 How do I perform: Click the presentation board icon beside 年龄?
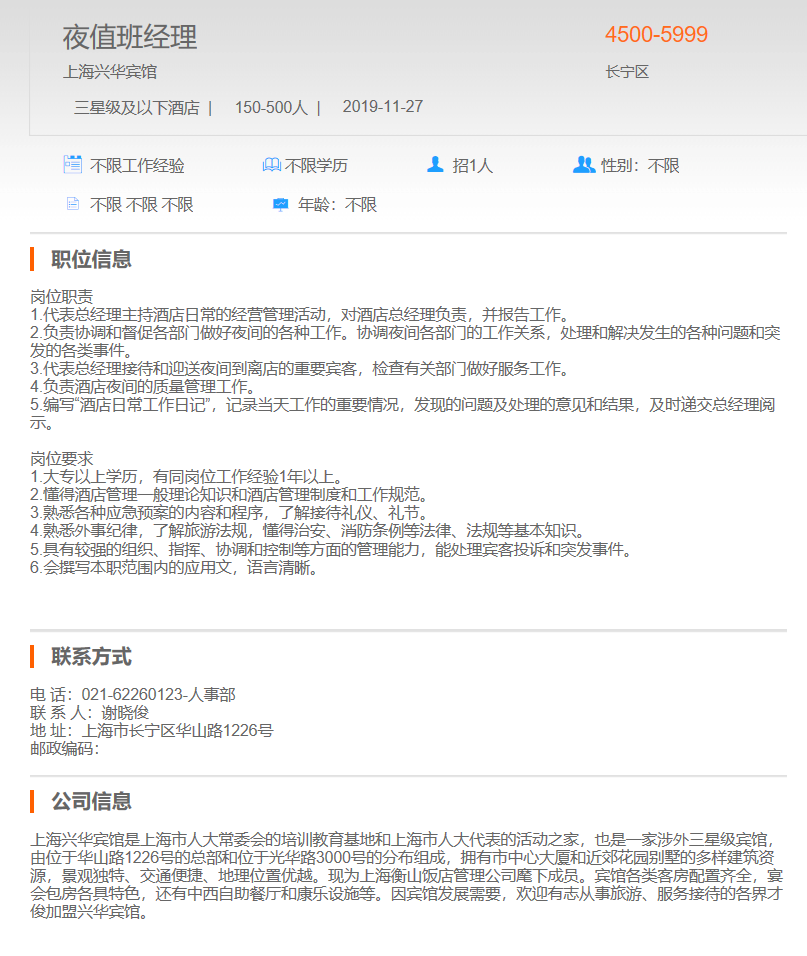(x=281, y=204)
